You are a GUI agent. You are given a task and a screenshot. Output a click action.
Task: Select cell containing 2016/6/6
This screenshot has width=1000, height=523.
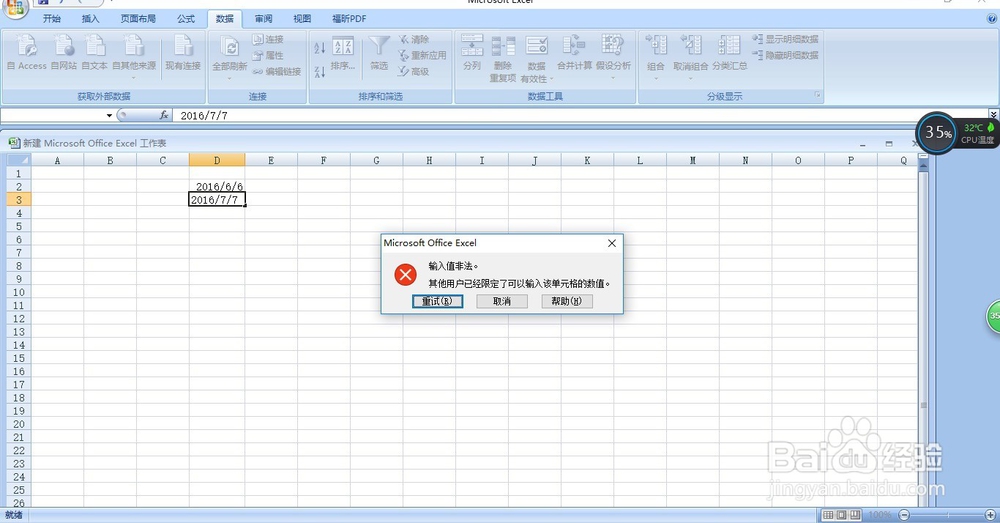pyautogui.click(x=217, y=186)
